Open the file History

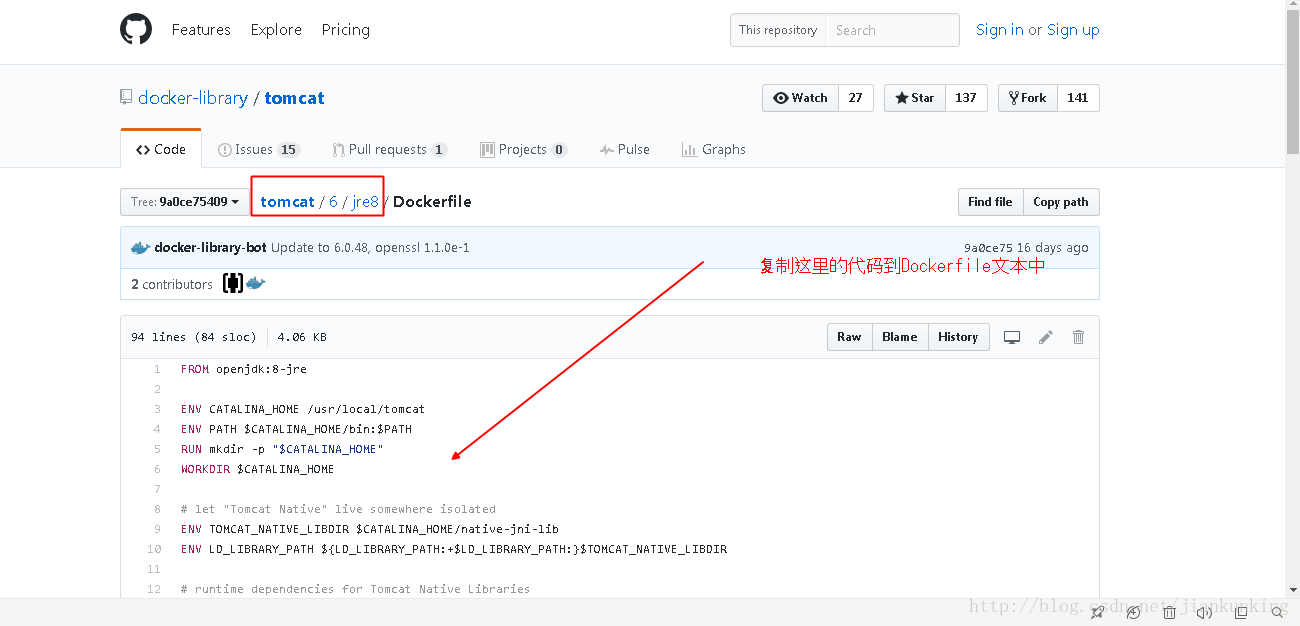pyautogui.click(x=958, y=337)
